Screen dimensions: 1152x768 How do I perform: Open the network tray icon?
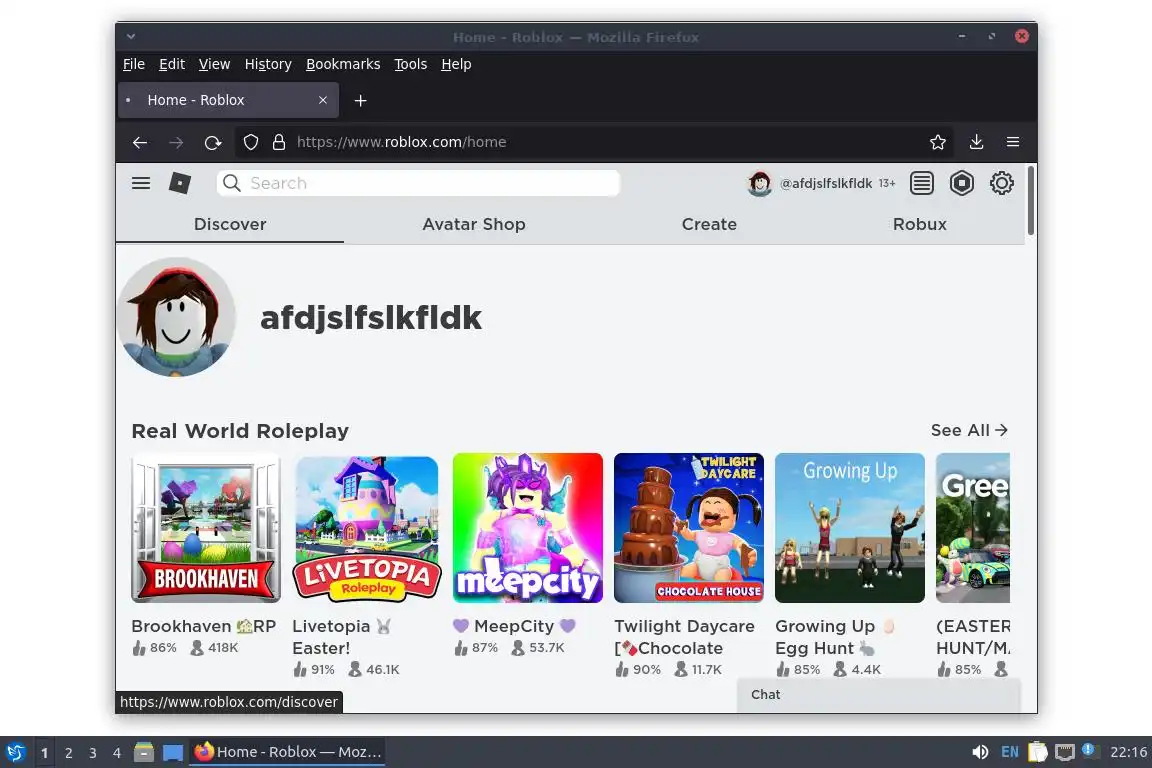(x=1065, y=752)
